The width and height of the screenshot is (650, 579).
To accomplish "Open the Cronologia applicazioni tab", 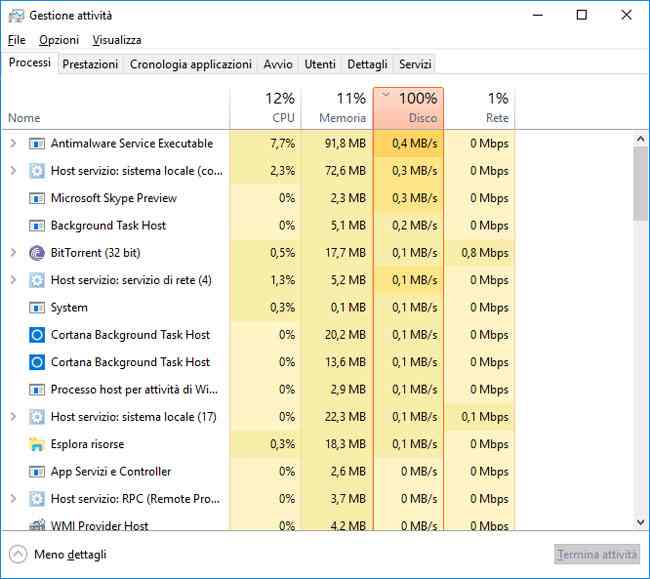I will pyautogui.click(x=191, y=65).
